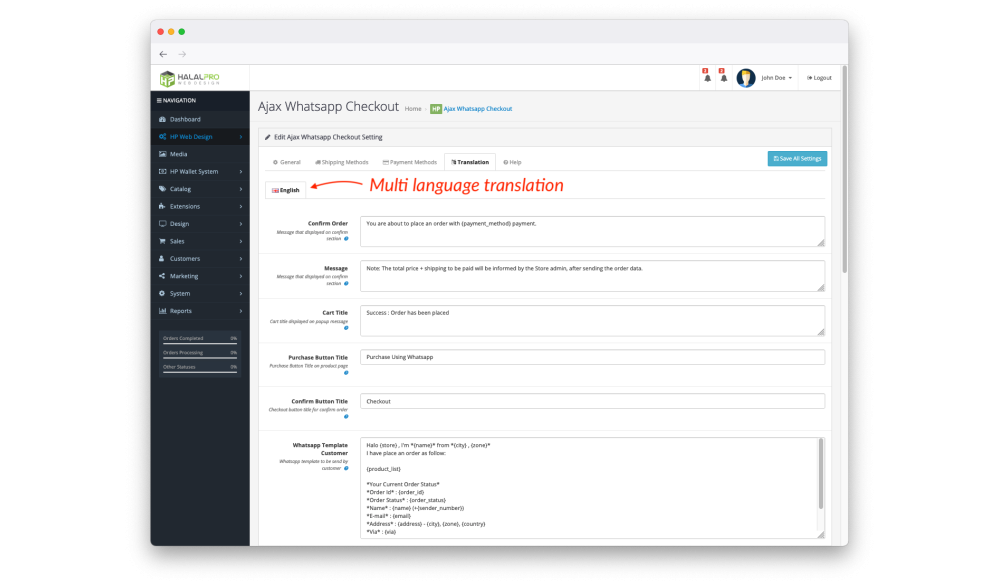This screenshot has width=1000, height=585.
Task: Open the first notification bell
Action: pyautogui.click(x=707, y=77)
